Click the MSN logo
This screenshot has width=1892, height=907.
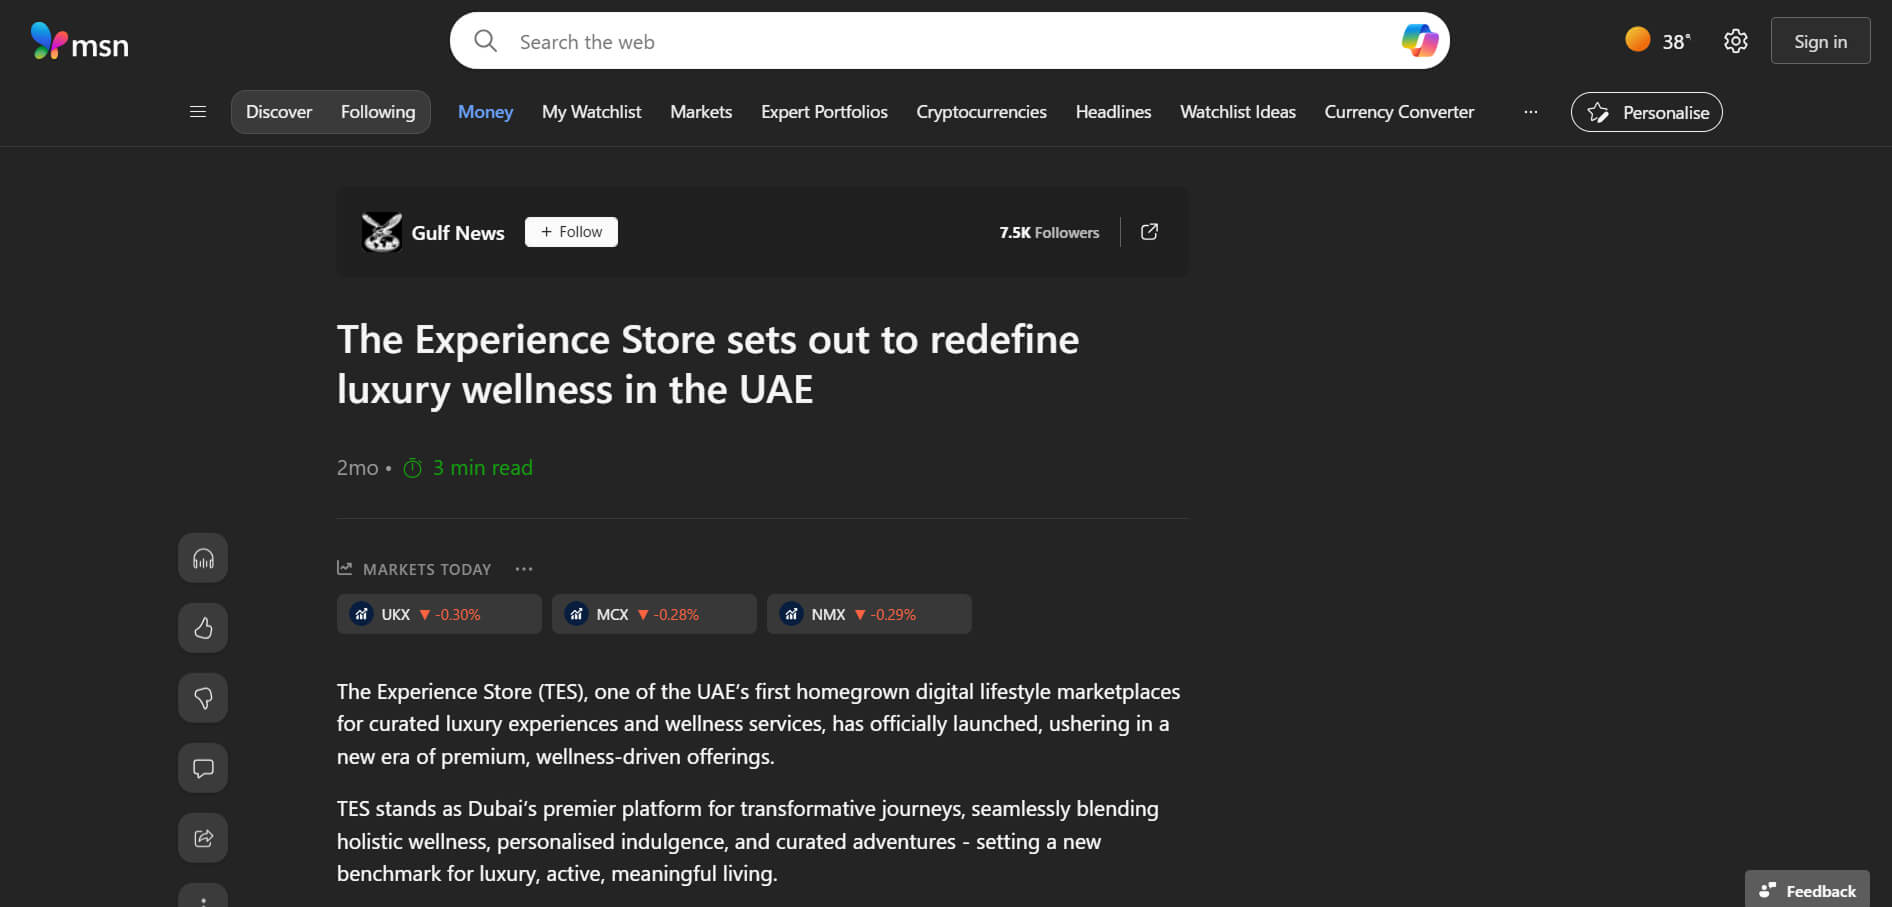(79, 42)
